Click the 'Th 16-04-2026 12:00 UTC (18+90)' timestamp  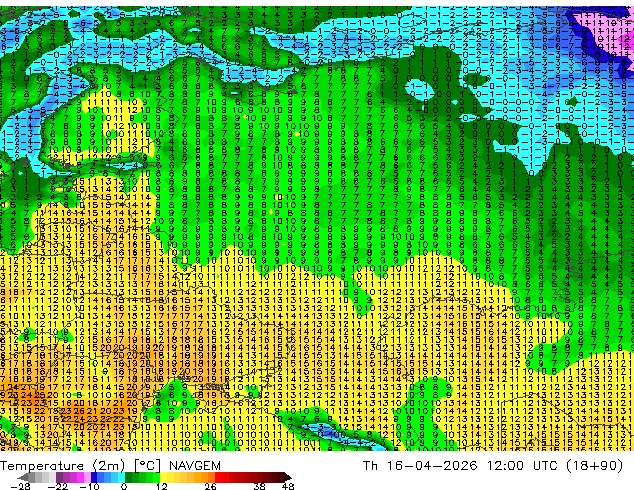[x=493, y=466]
